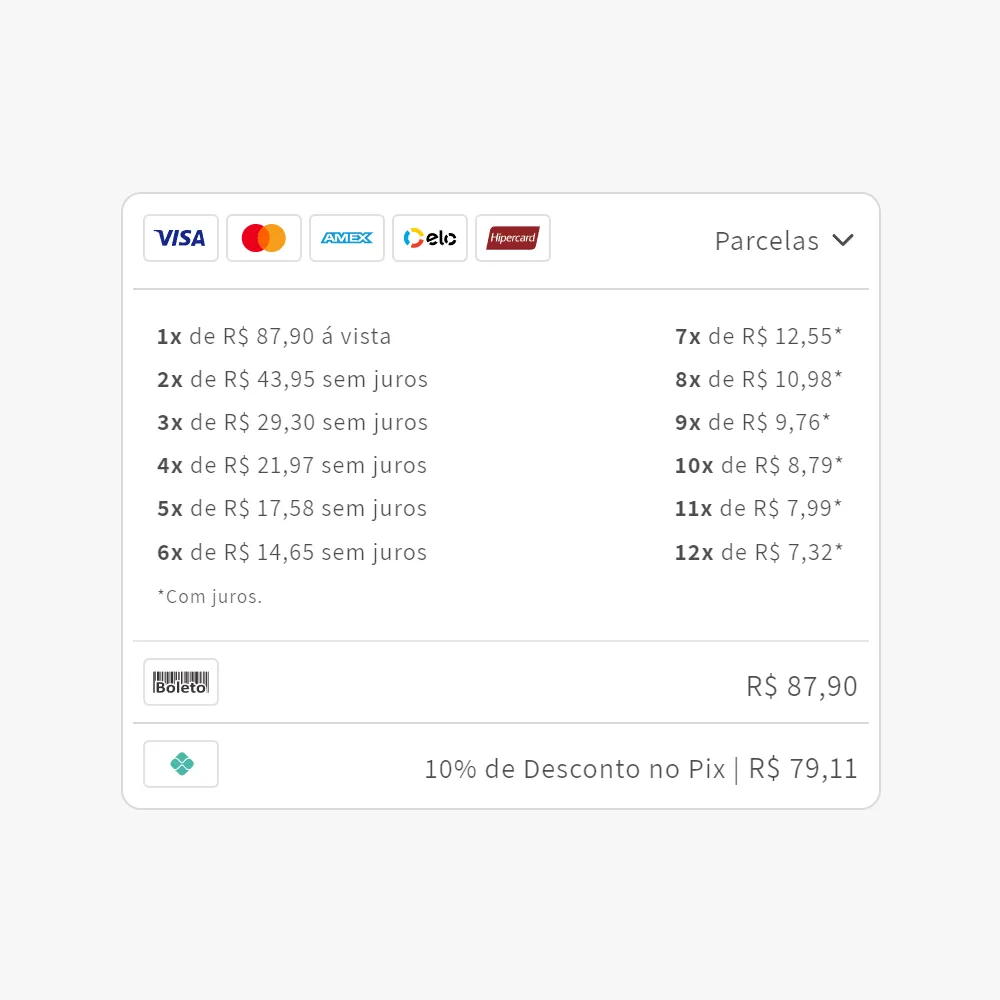
Task: Choose the Pix payment icon
Action: pos(180,763)
